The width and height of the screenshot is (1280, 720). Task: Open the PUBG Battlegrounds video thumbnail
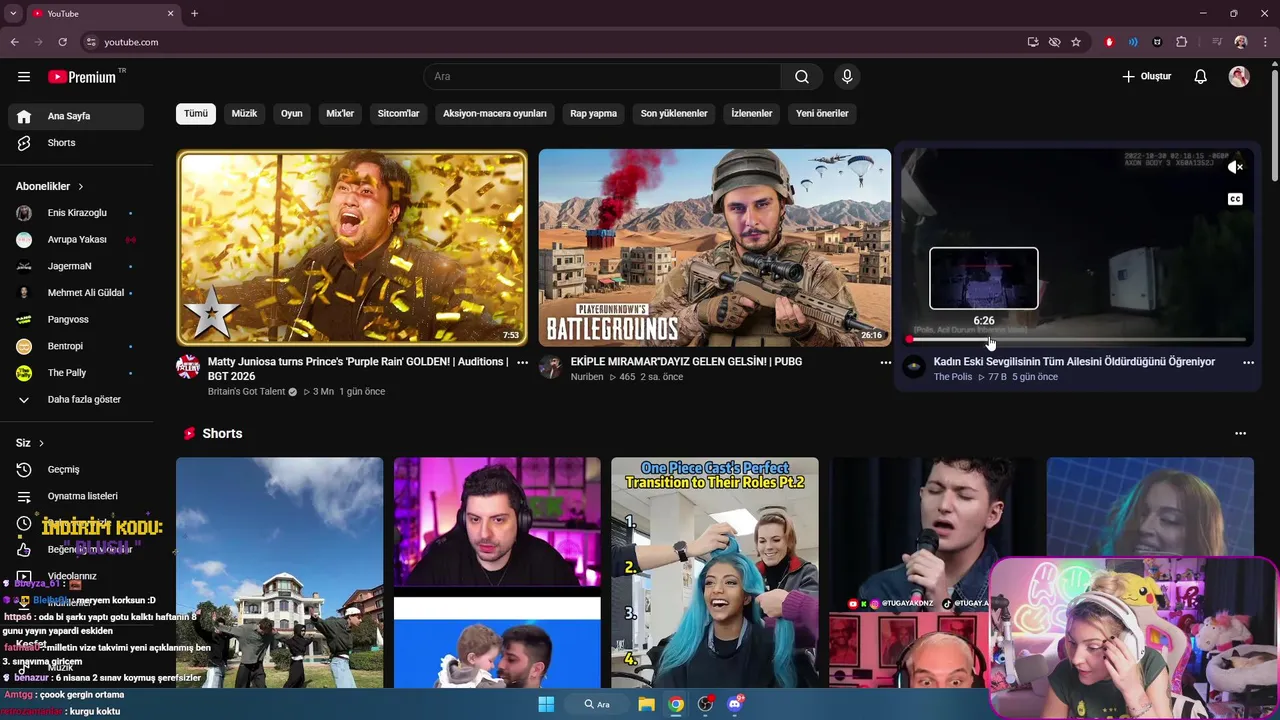pos(714,248)
